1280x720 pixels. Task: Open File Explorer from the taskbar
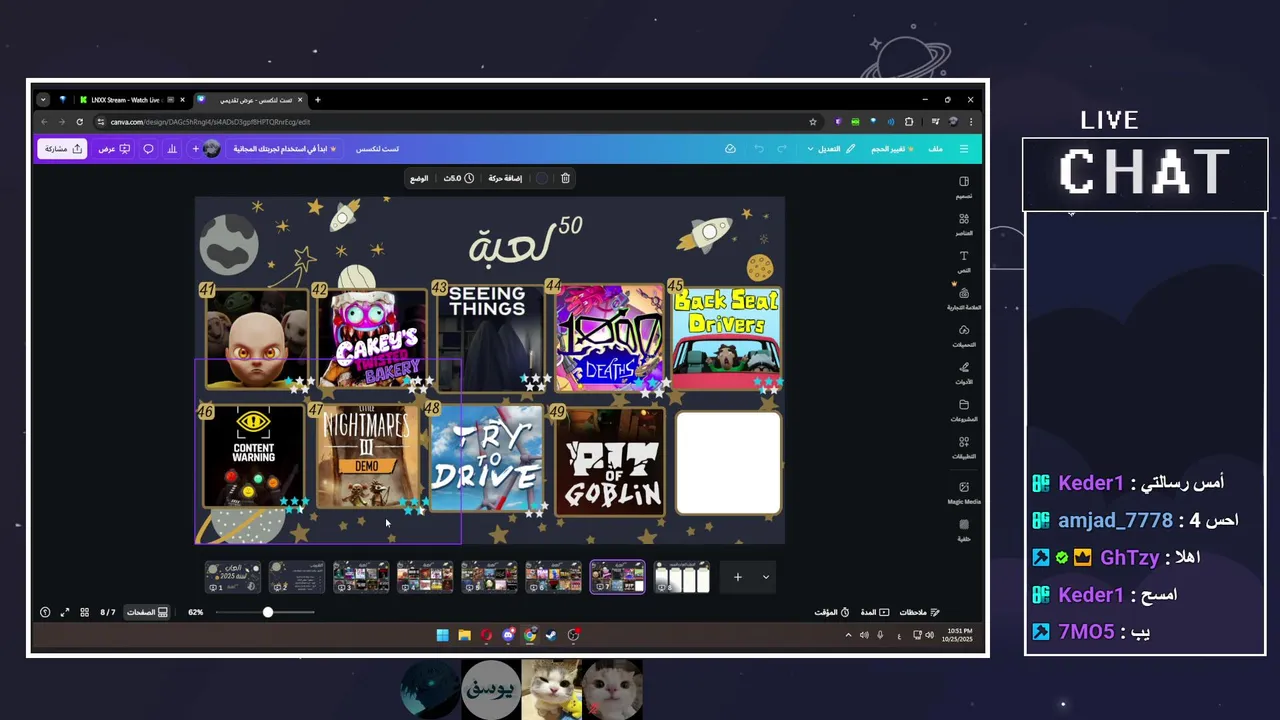[x=464, y=635]
